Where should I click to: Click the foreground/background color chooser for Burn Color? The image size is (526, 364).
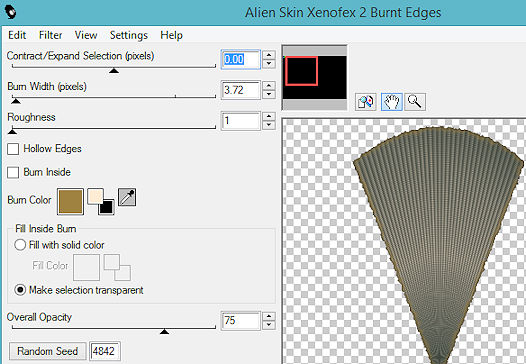(101, 201)
